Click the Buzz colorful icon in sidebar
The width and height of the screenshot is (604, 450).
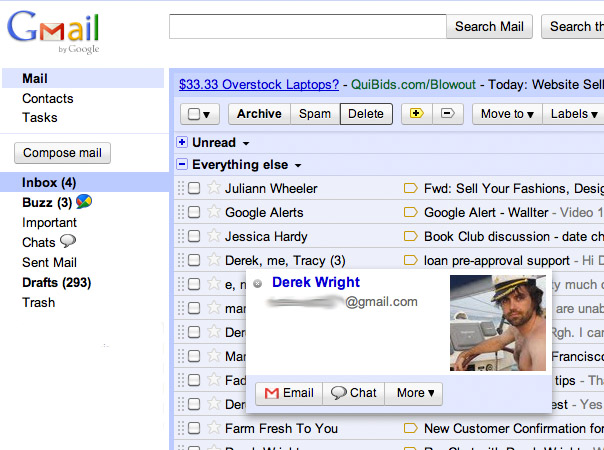[x=84, y=201]
